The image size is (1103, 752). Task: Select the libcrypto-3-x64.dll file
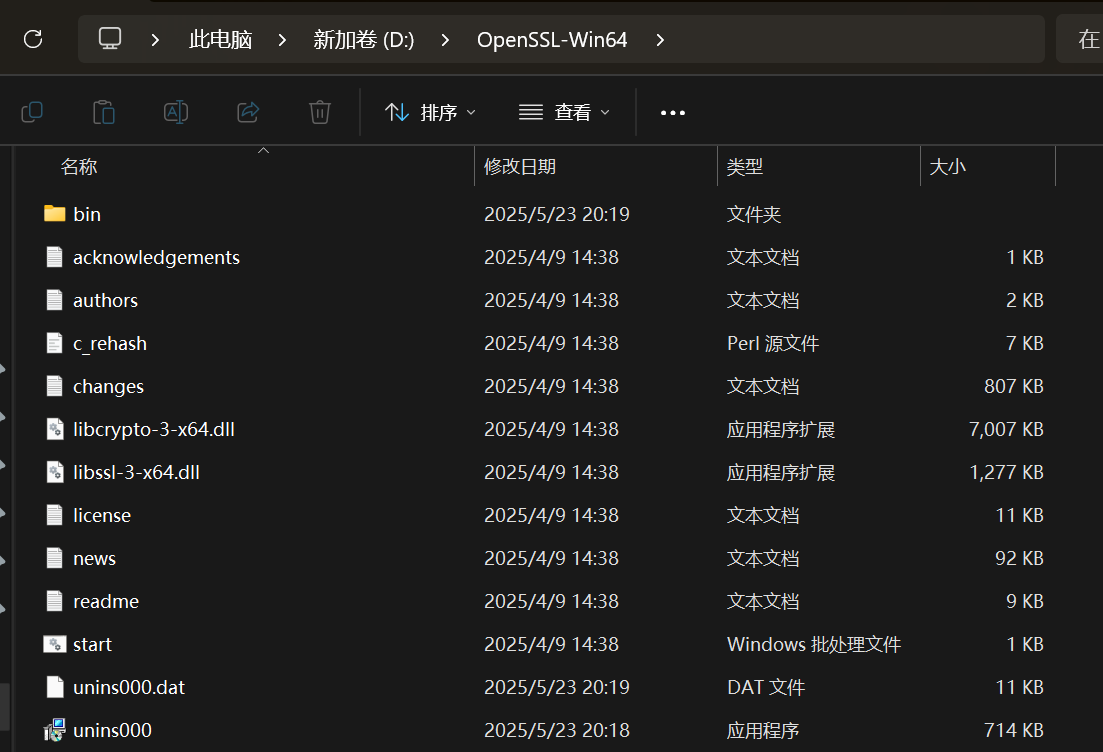(x=153, y=429)
